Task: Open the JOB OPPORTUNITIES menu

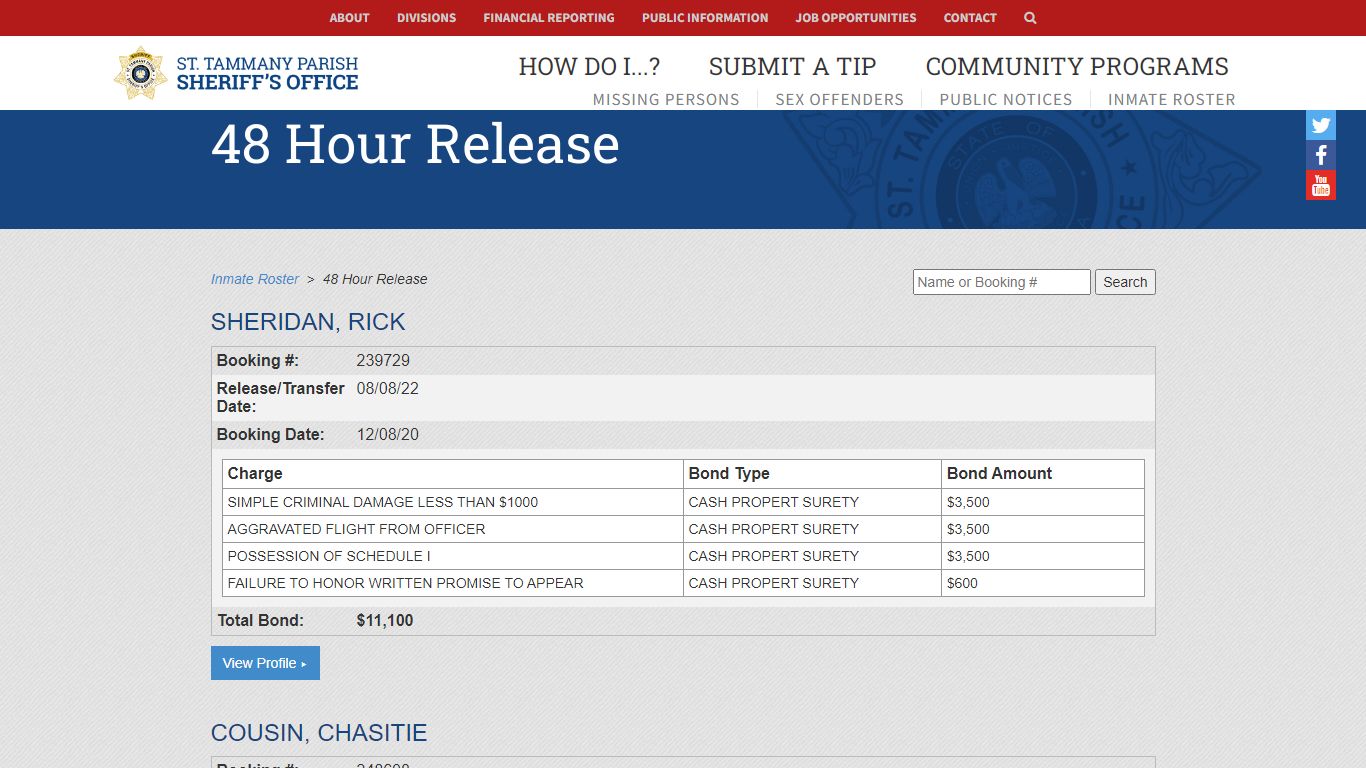Action: pyautogui.click(x=856, y=18)
